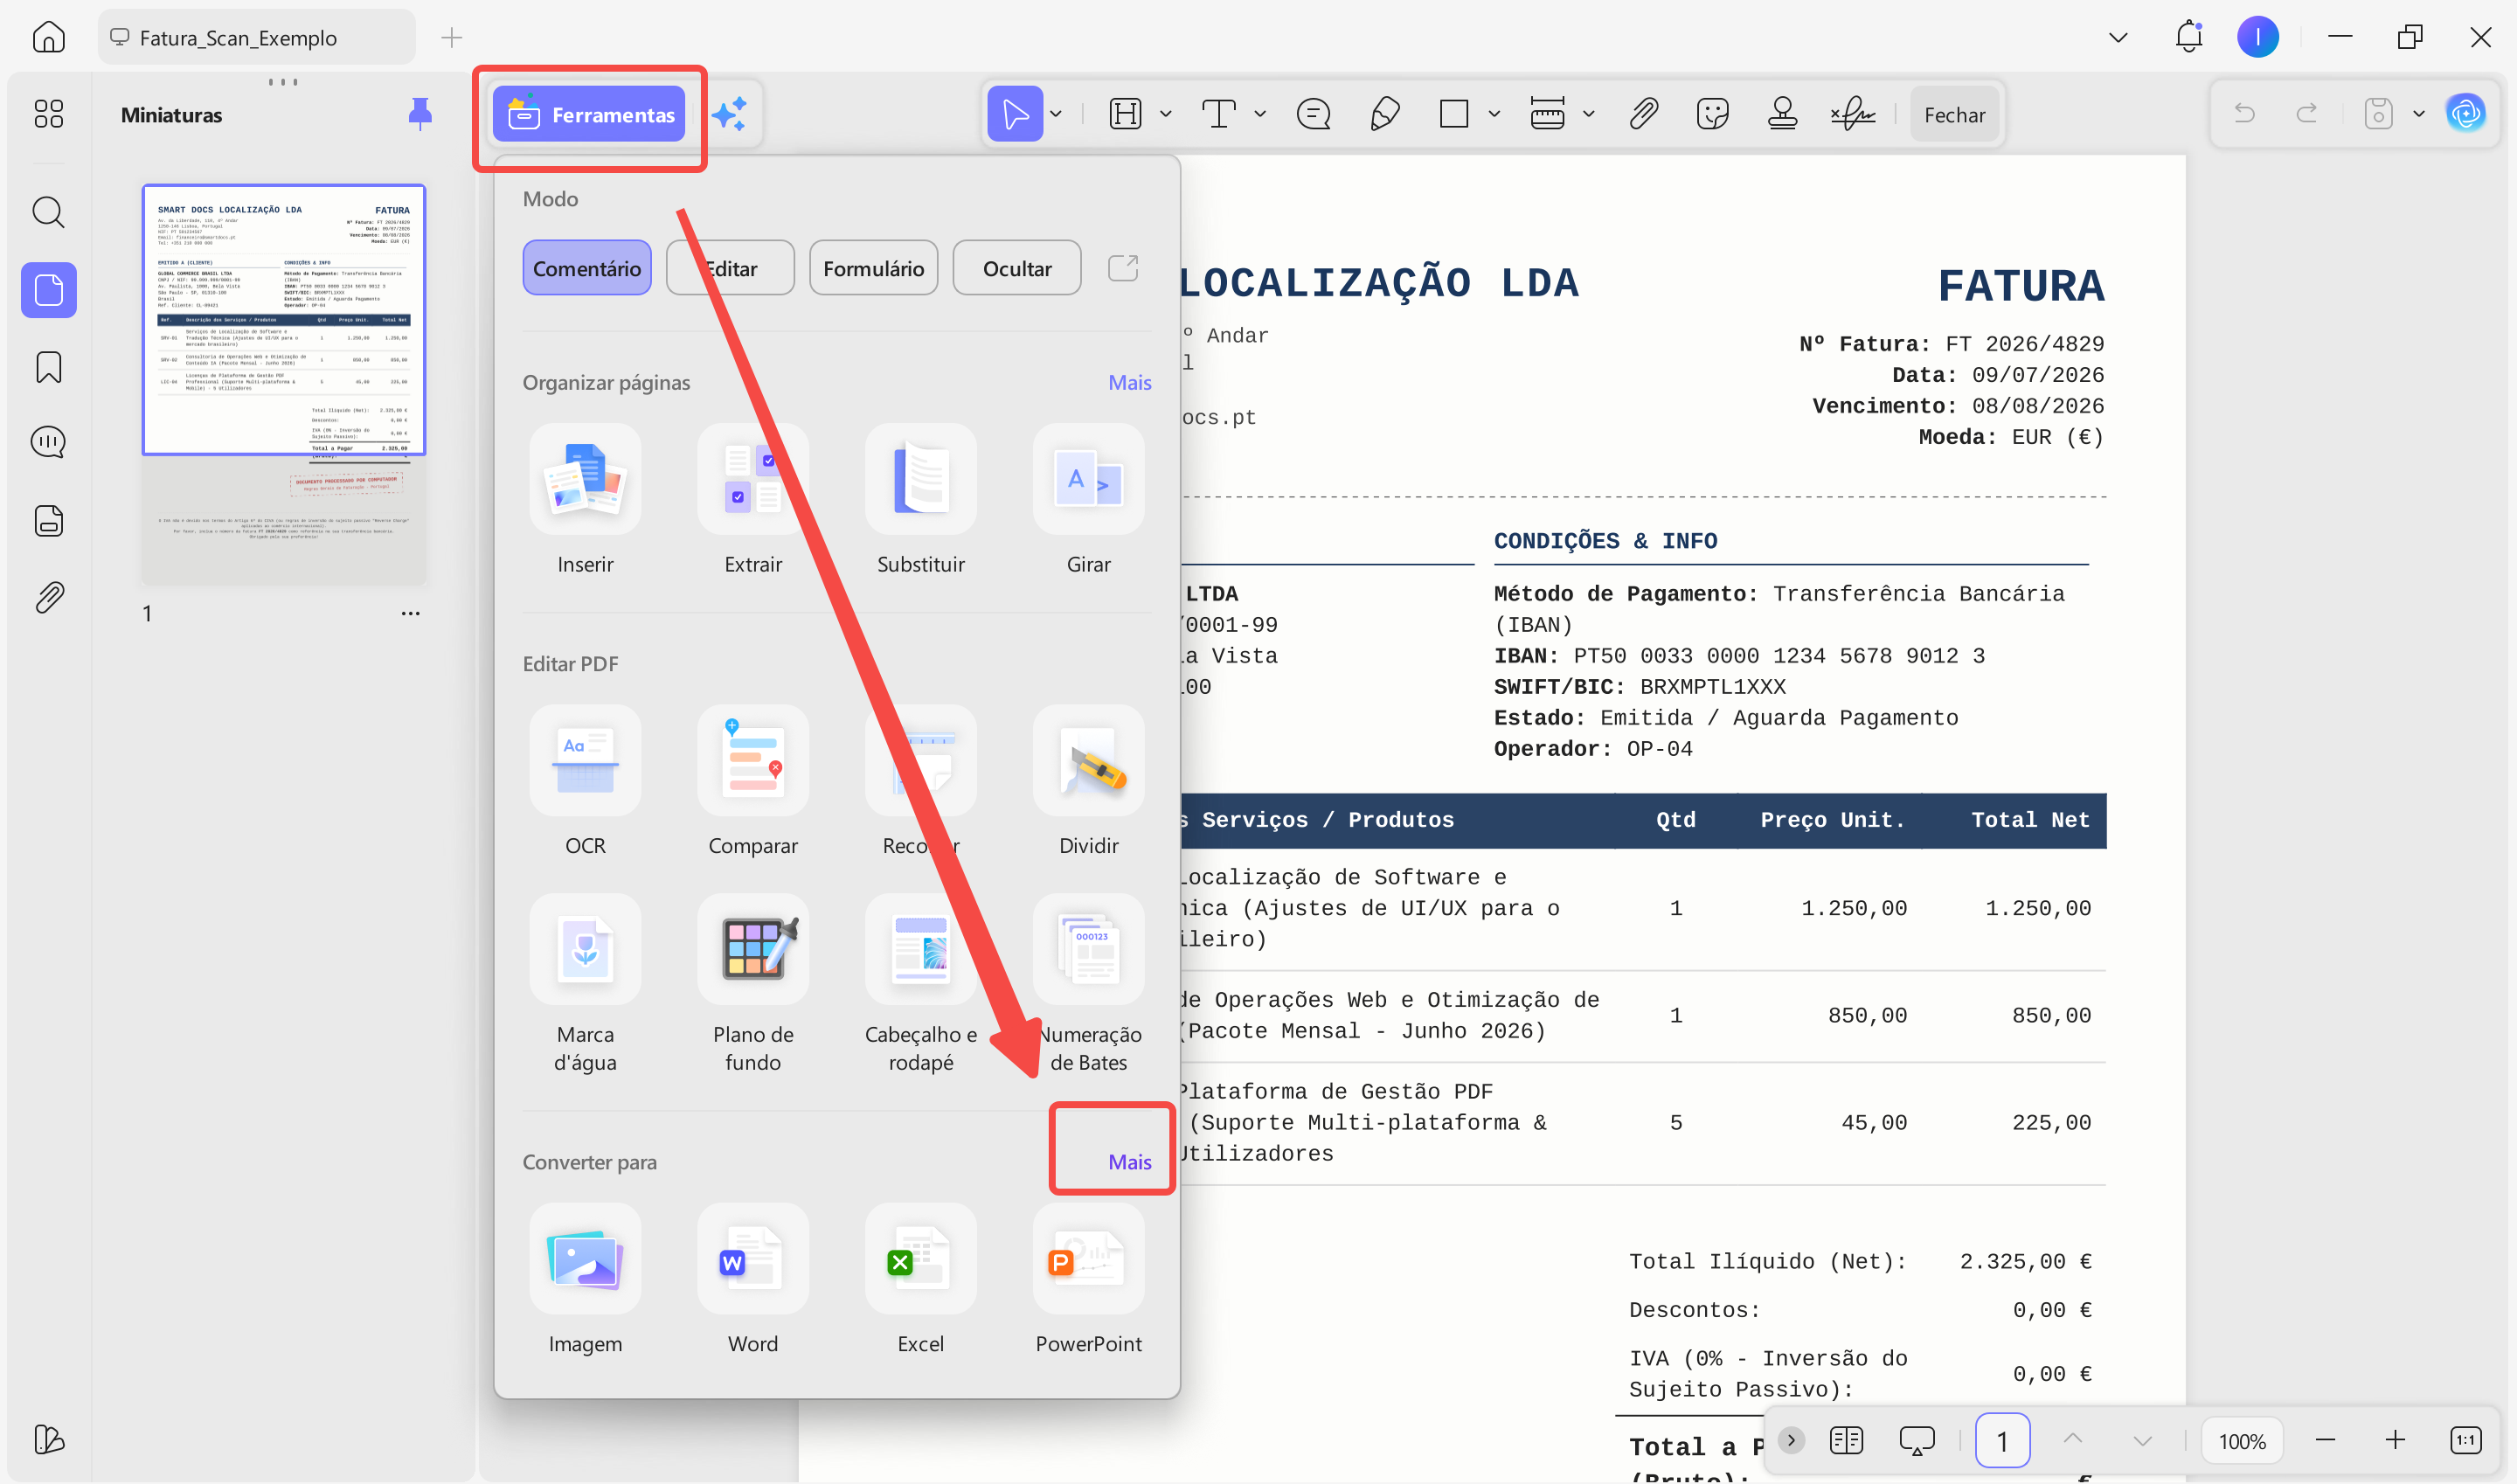2517x1484 pixels.
Task: Open the sticker tool
Action: (x=1713, y=114)
